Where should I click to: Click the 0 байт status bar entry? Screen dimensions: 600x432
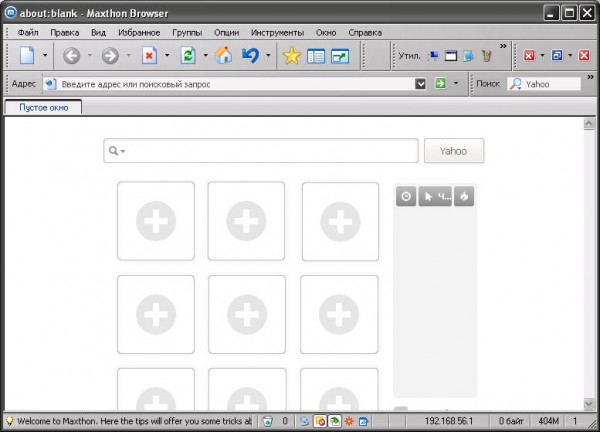[x=511, y=421]
